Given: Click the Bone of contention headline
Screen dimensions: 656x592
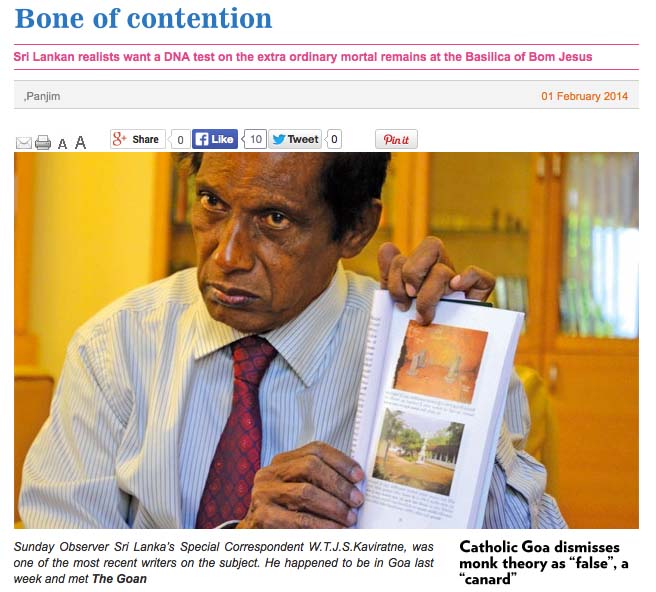Looking at the screenshot, I should coord(143,19).
